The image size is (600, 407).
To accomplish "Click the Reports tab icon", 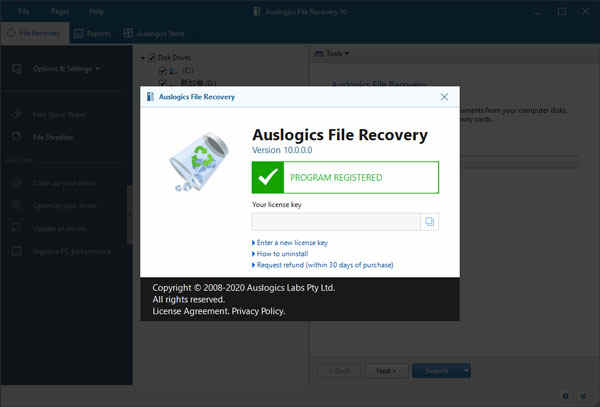I will pyautogui.click(x=78, y=34).
